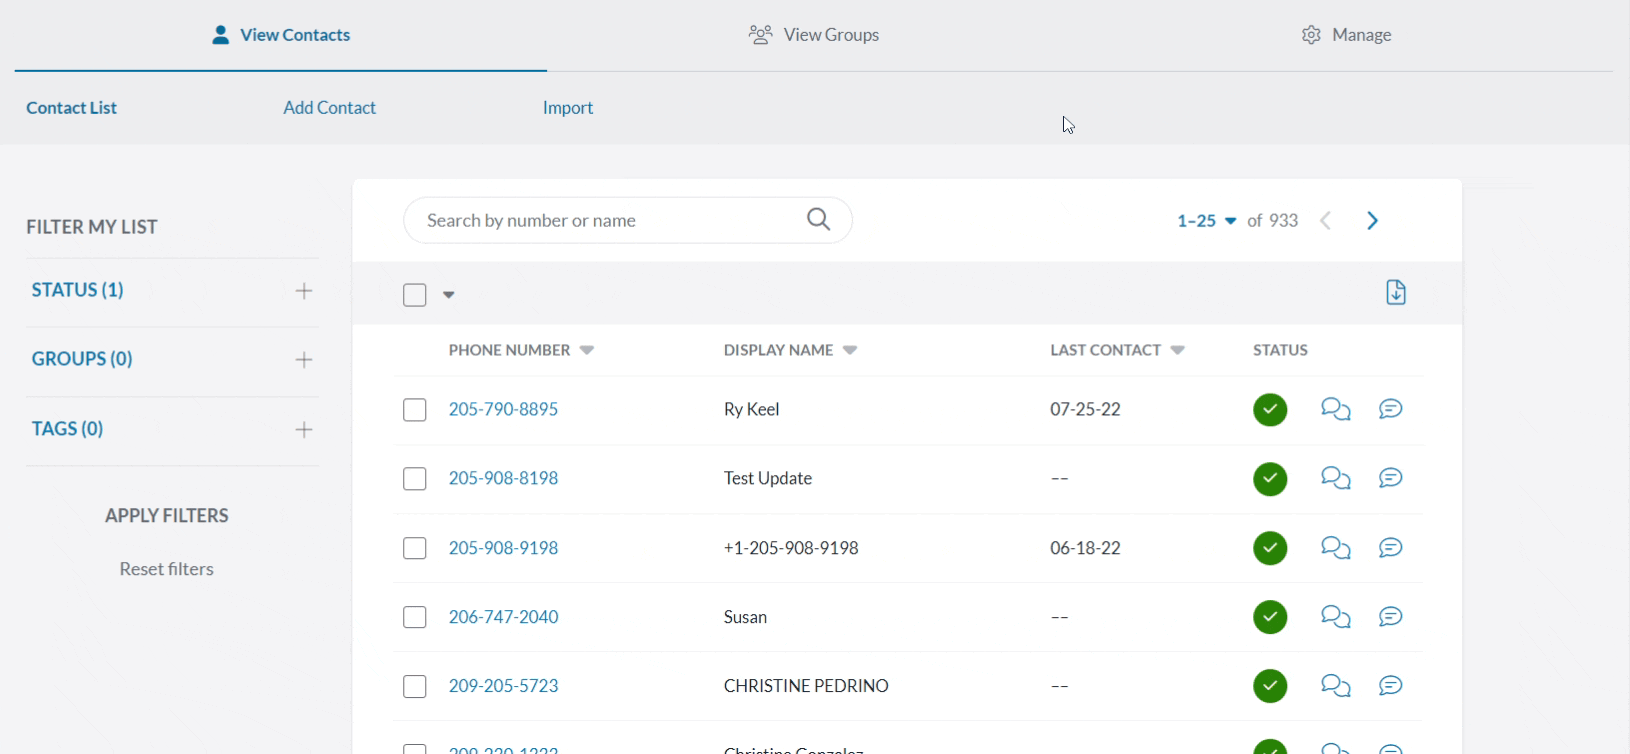1630x754 pixels.
Task: Open conversation history icon for Ry Keel
Action: tap(1335, 409)
